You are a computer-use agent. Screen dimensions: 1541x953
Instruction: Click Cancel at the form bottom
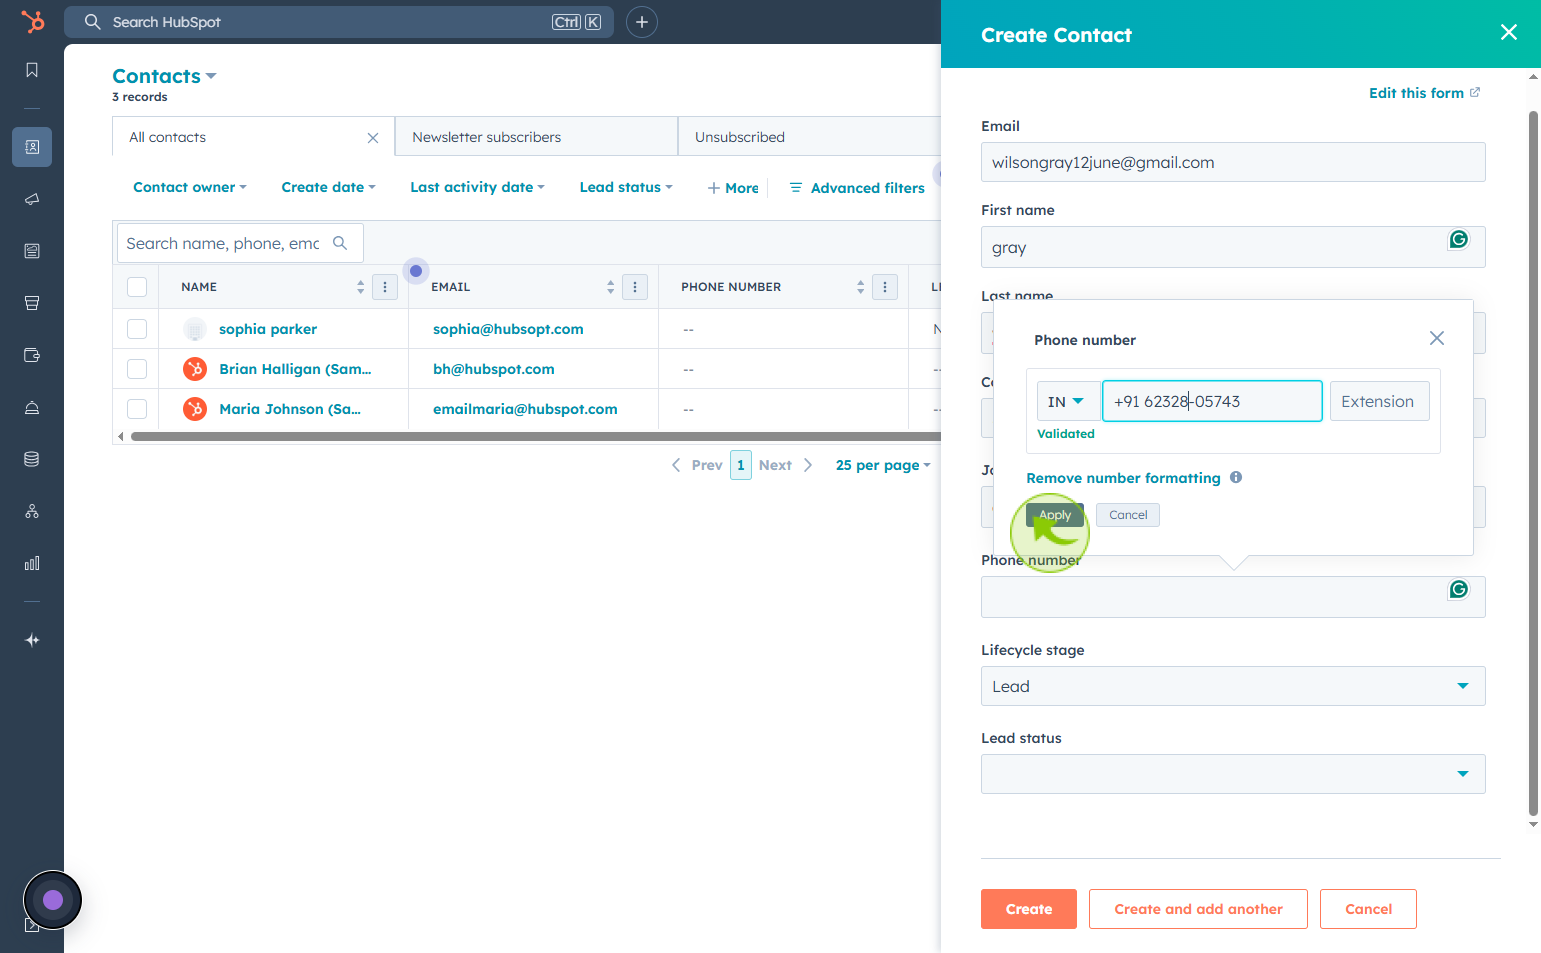click(x=1368, y=909)
